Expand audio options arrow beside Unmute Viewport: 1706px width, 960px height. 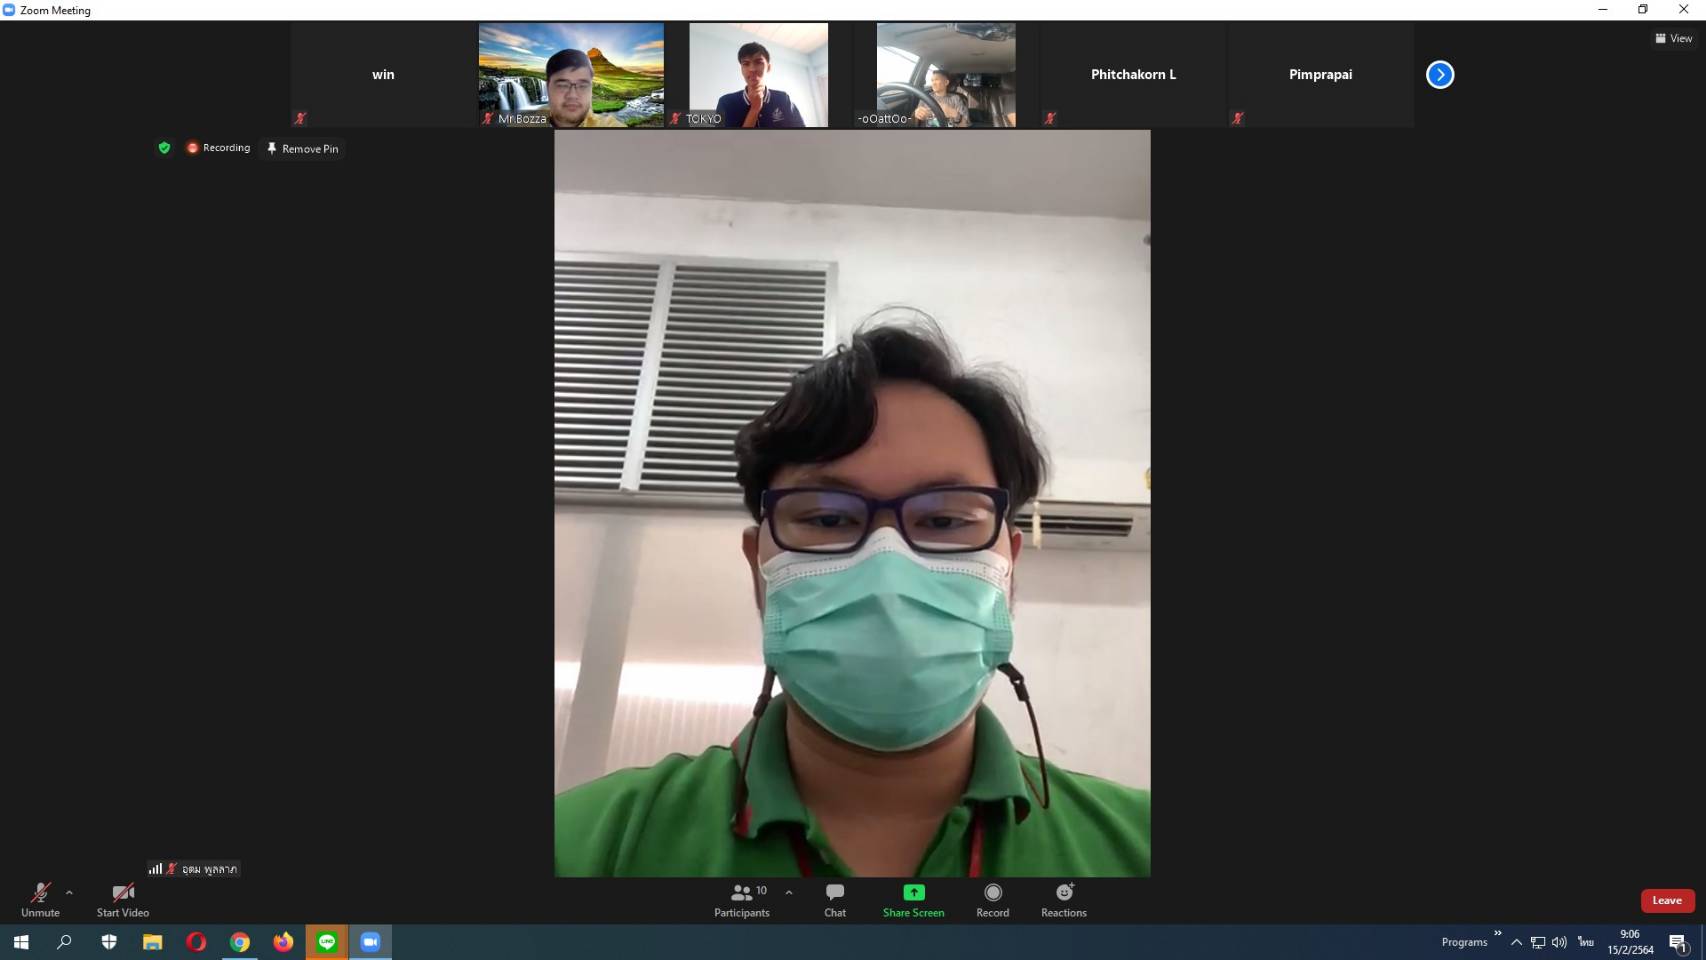tap(69, 893)
